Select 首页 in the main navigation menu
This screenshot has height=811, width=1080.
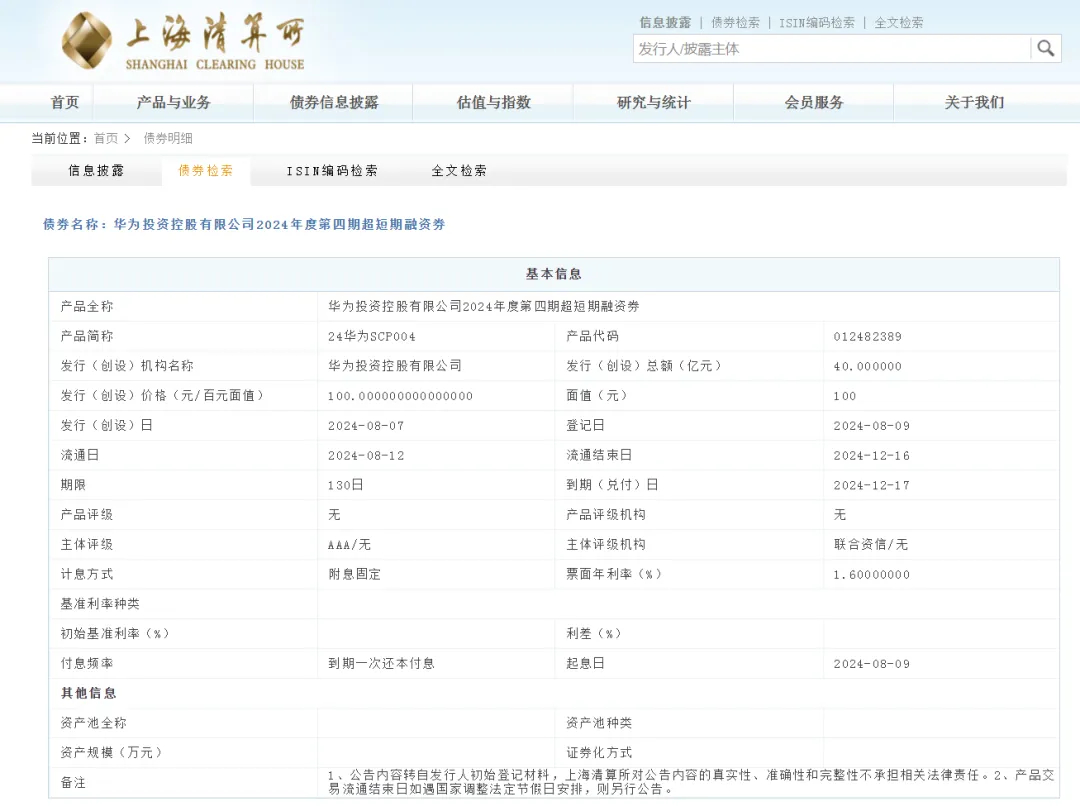click(64, 102)
